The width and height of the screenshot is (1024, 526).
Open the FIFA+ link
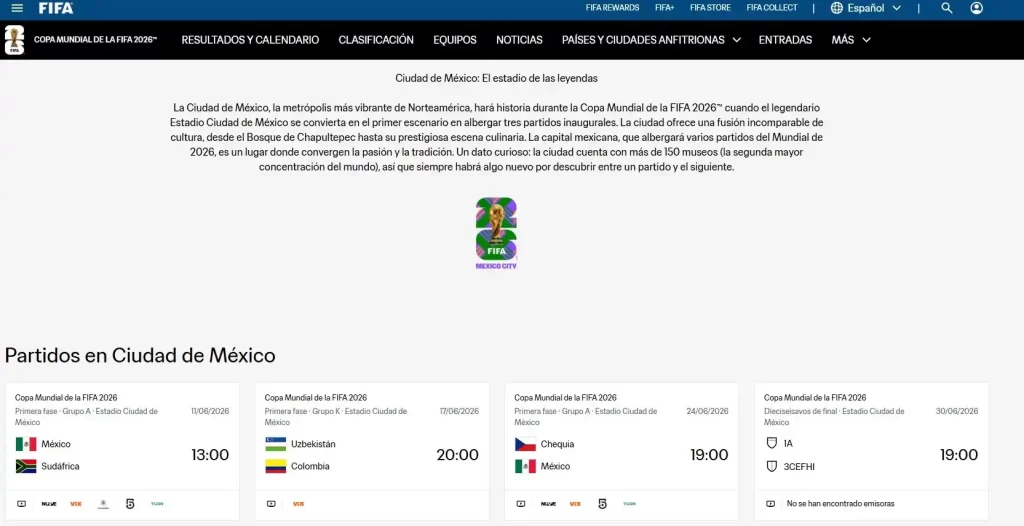(x=665, y=8)
